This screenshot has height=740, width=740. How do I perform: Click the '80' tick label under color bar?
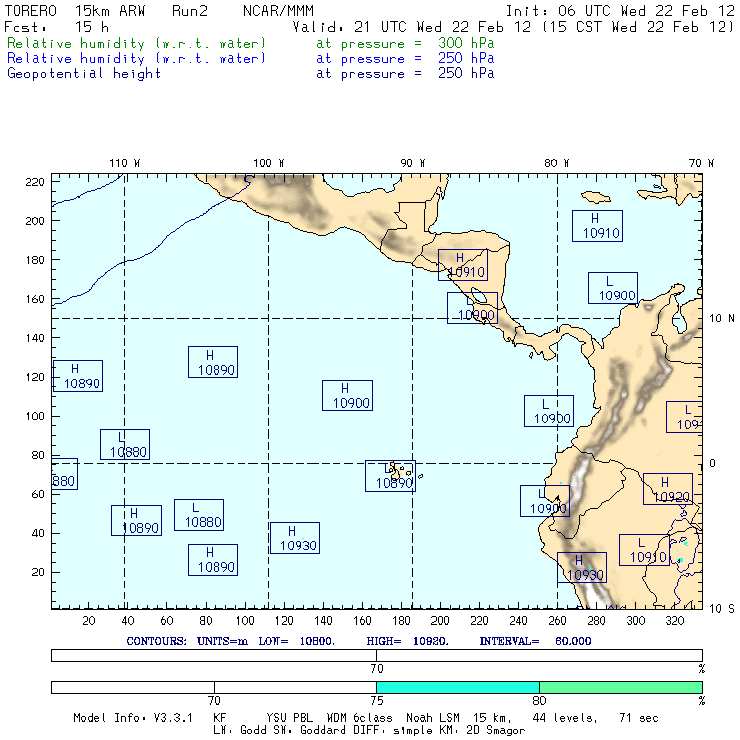[x=539, y=700]
